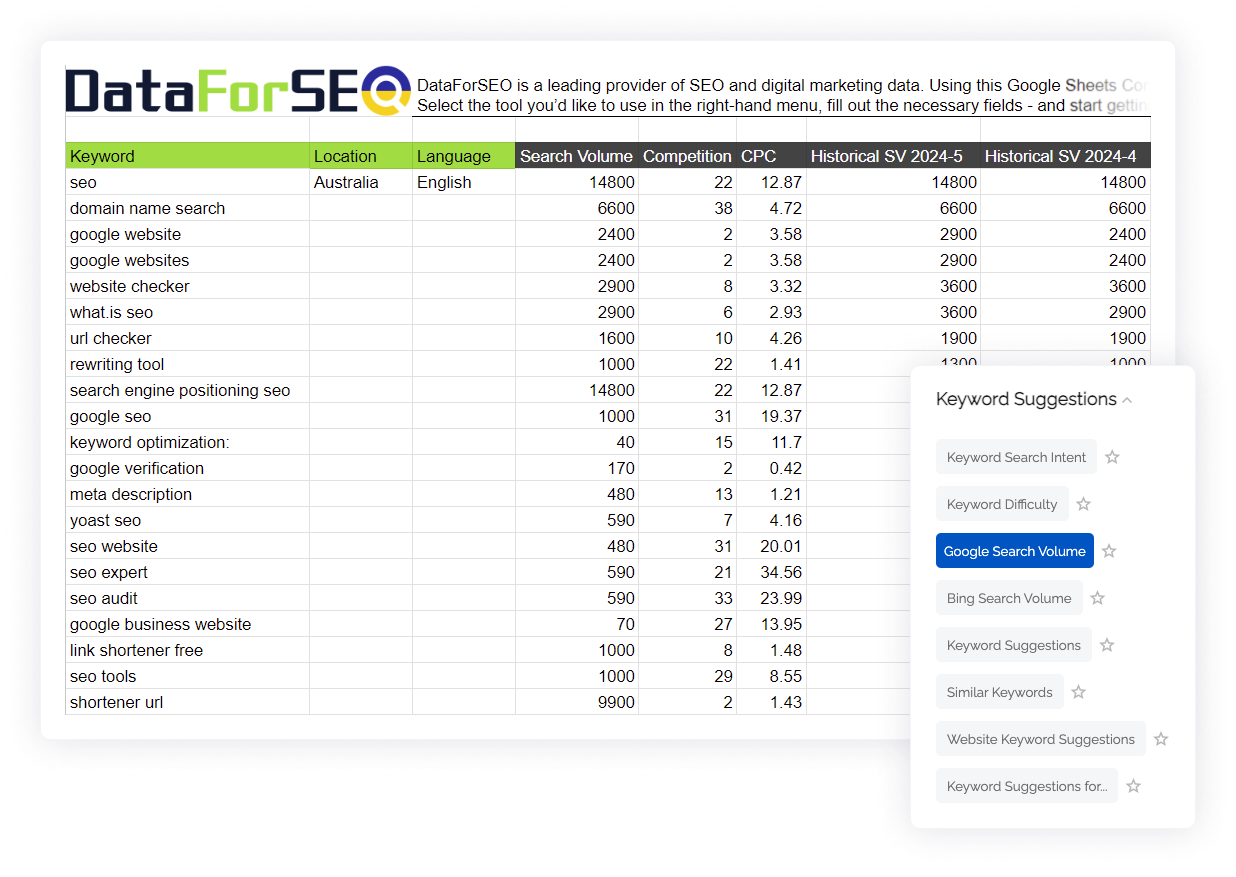
Task: Open Website Keyword Suggestions tool
Action: [x=1041, y=739]
